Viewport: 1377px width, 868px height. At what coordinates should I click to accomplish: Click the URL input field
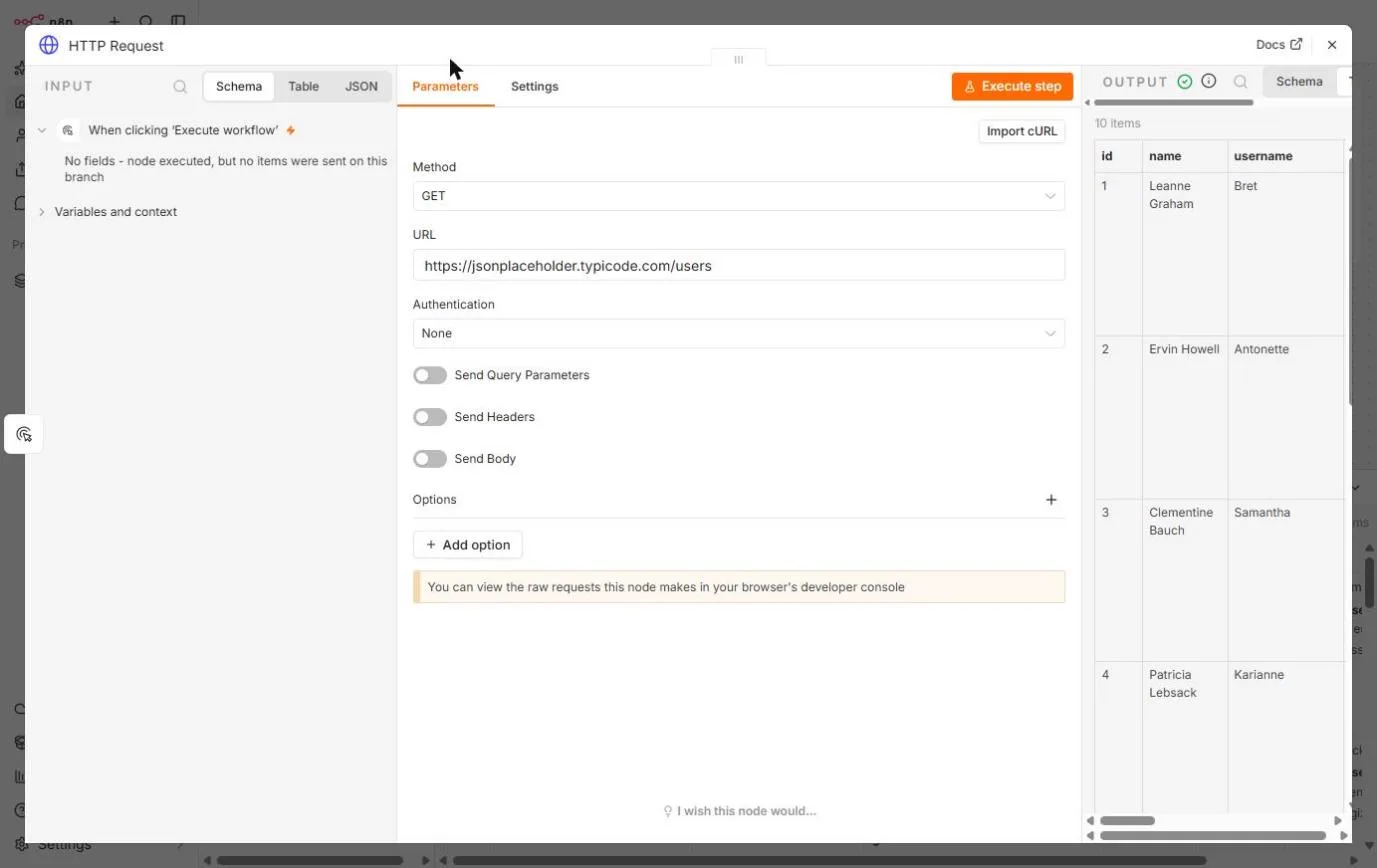739,265
